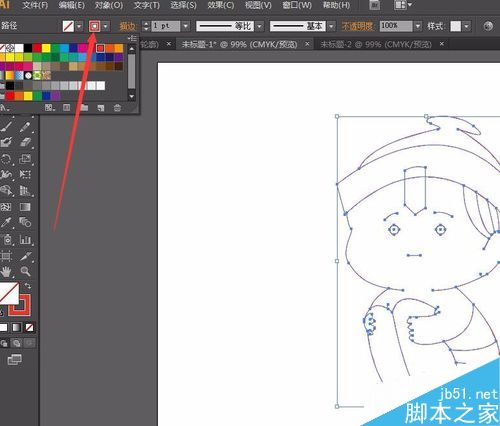
Task: Open the swatch options icon in swatches panel
Action: (x=67, y=108)
